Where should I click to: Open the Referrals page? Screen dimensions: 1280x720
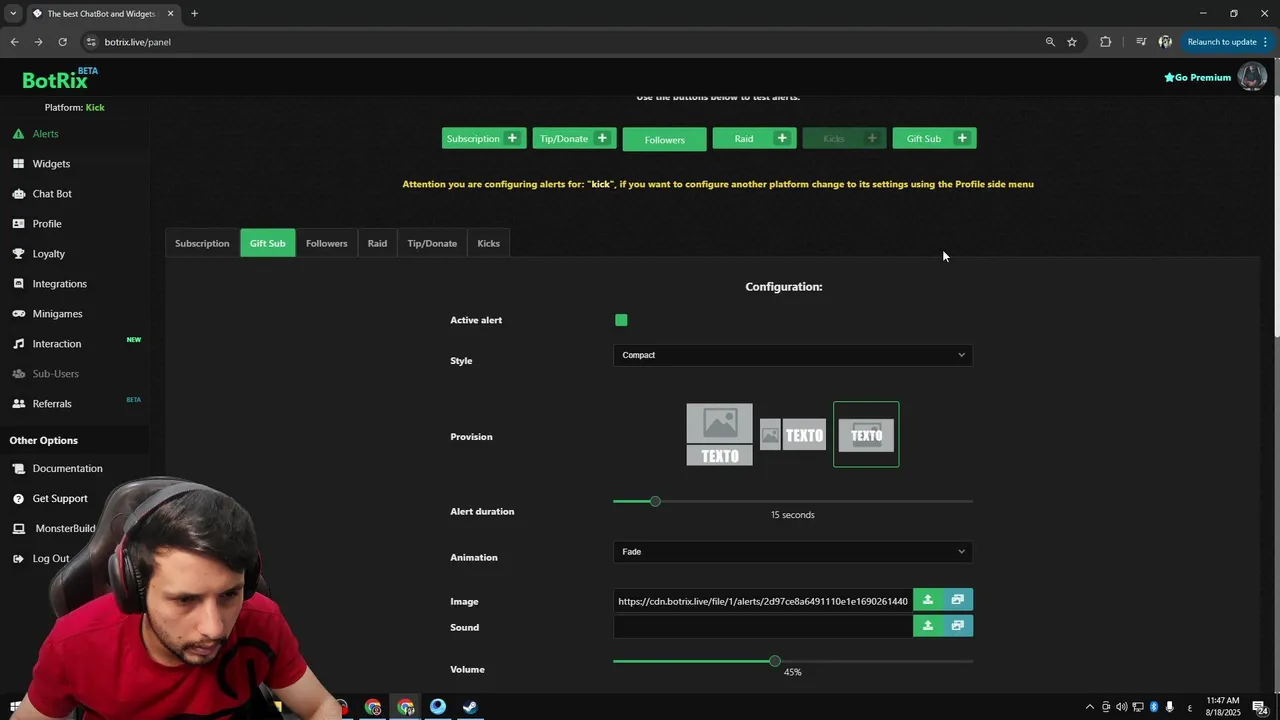52,404
